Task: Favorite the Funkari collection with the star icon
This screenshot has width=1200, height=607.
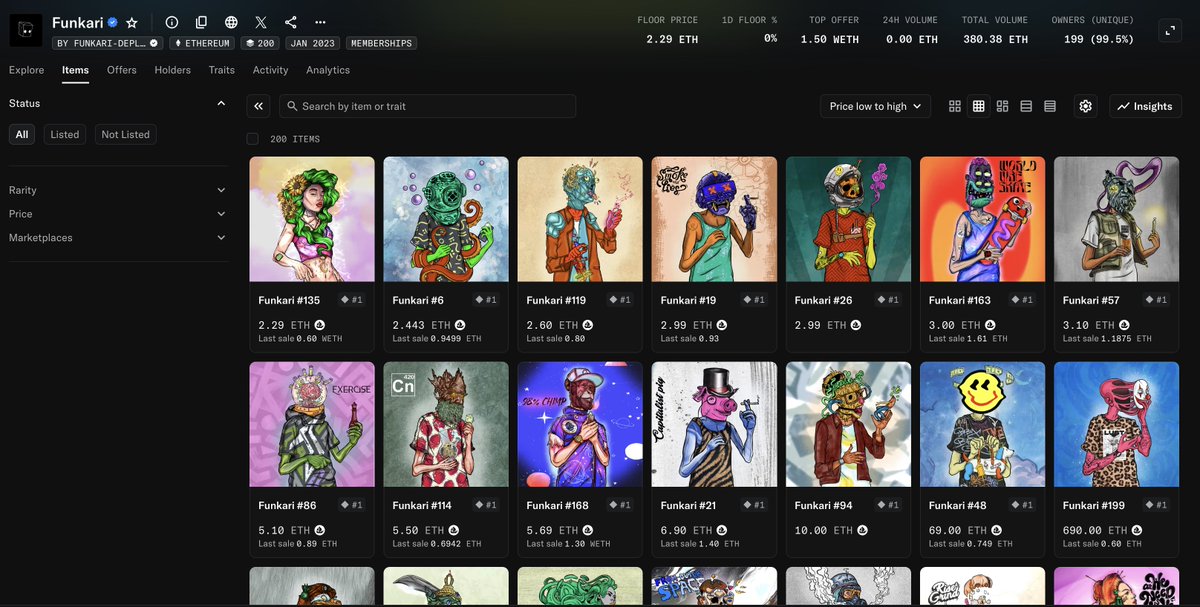Action: 132,22
